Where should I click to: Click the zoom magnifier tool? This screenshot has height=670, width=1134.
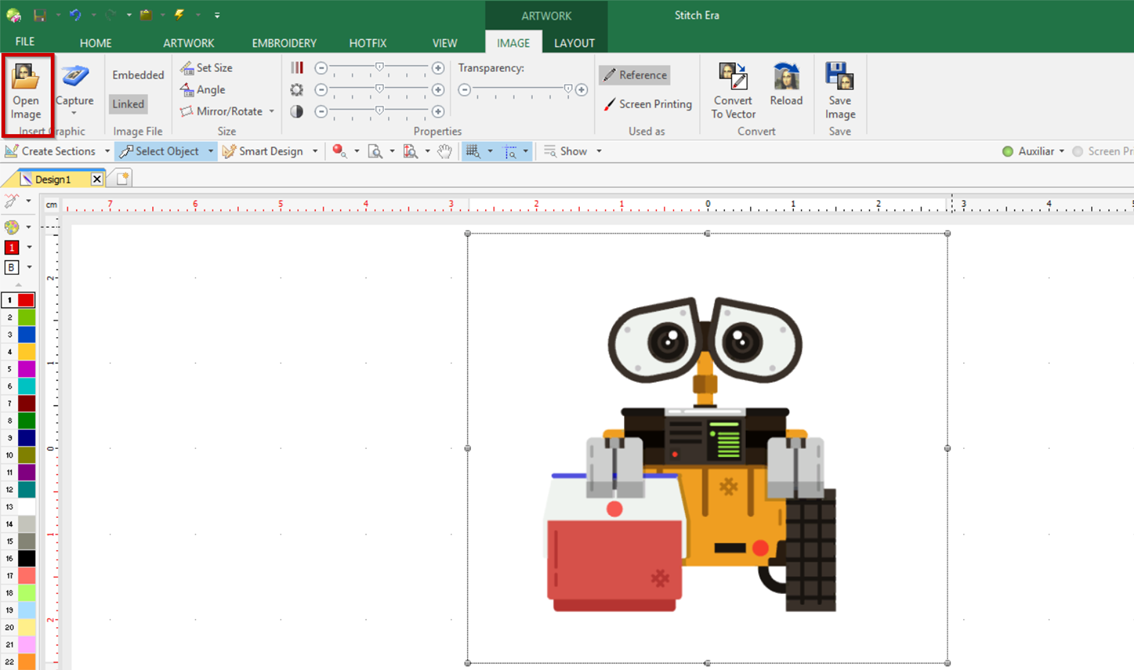click(375, 151)
